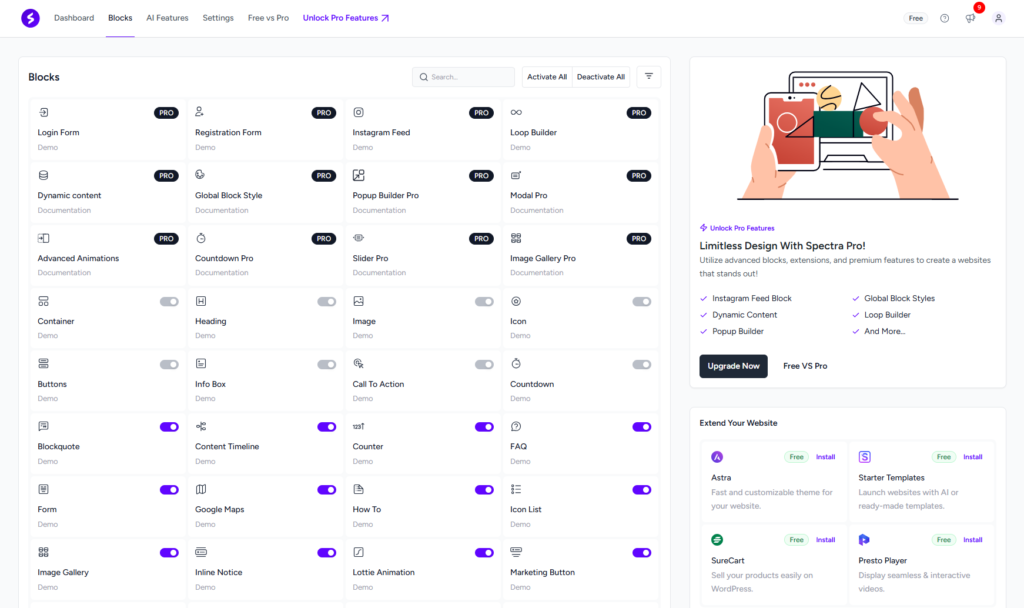This screenshot has height=608, width=1024.
Task: Click the FAQ block icon
Action: tap(516, 426)
